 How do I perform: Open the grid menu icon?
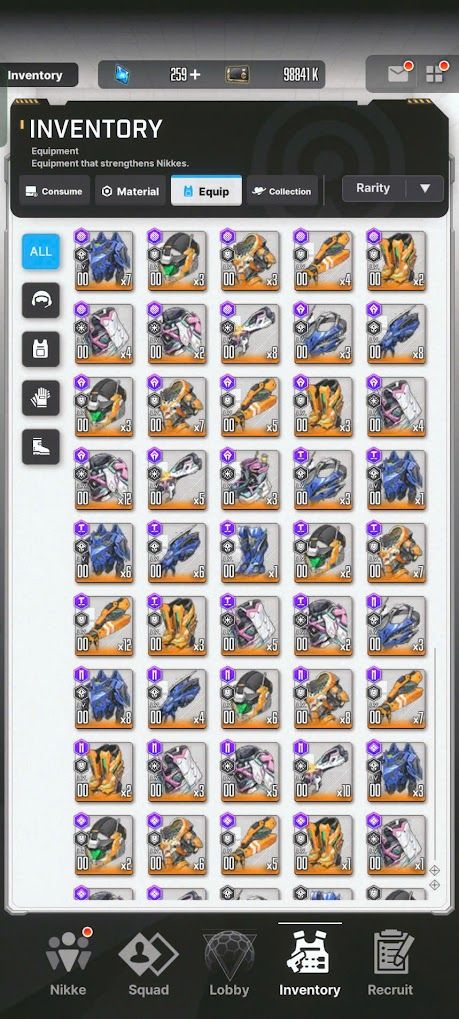(434, 74)
